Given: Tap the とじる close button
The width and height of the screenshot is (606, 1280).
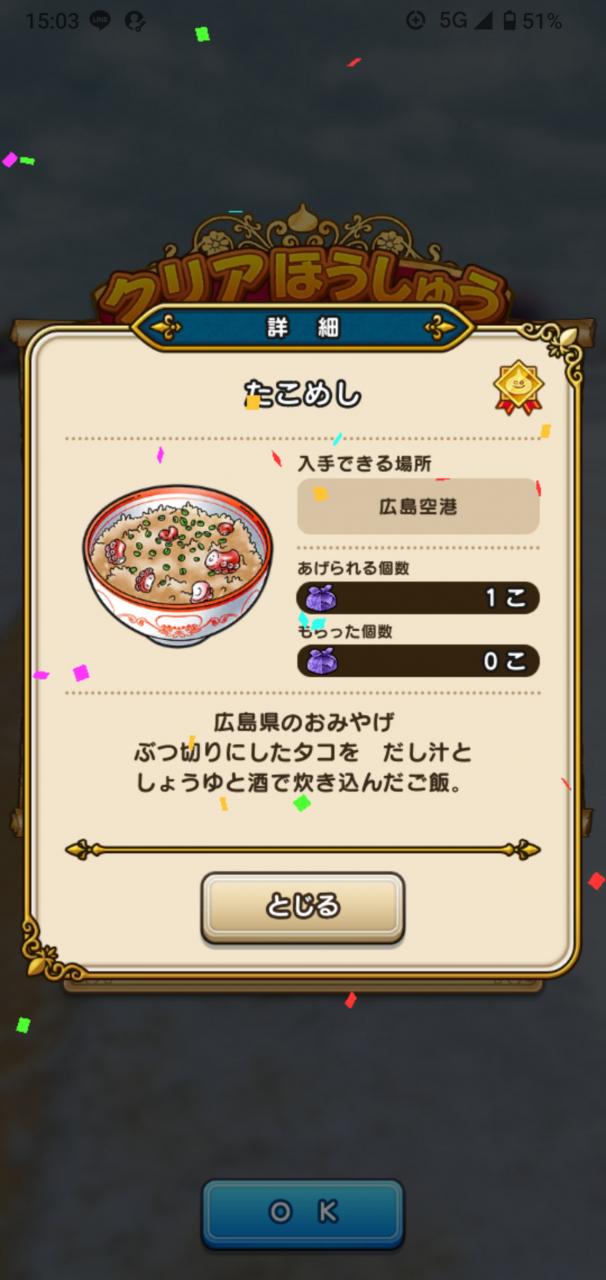Looking at the screenshot, I should click(x=302, y=907).
